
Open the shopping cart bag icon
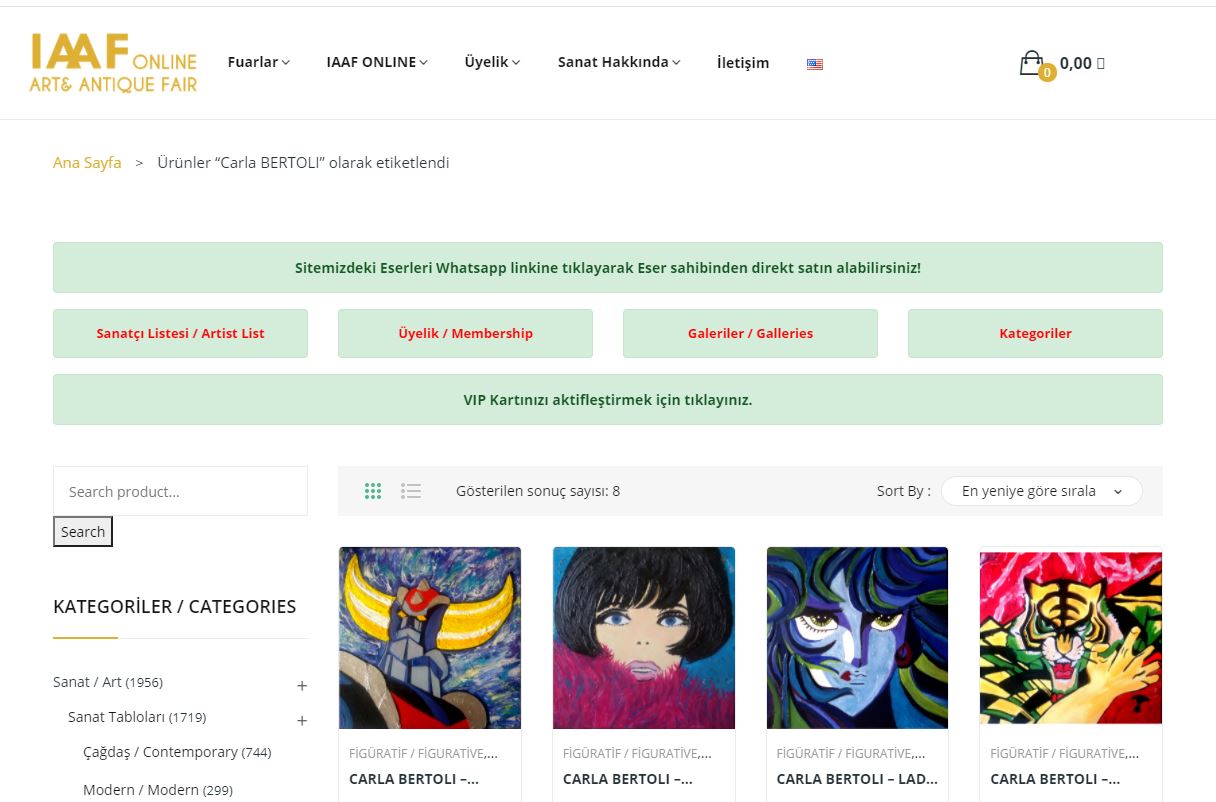pyautogui.click(x=1031, y=63)
